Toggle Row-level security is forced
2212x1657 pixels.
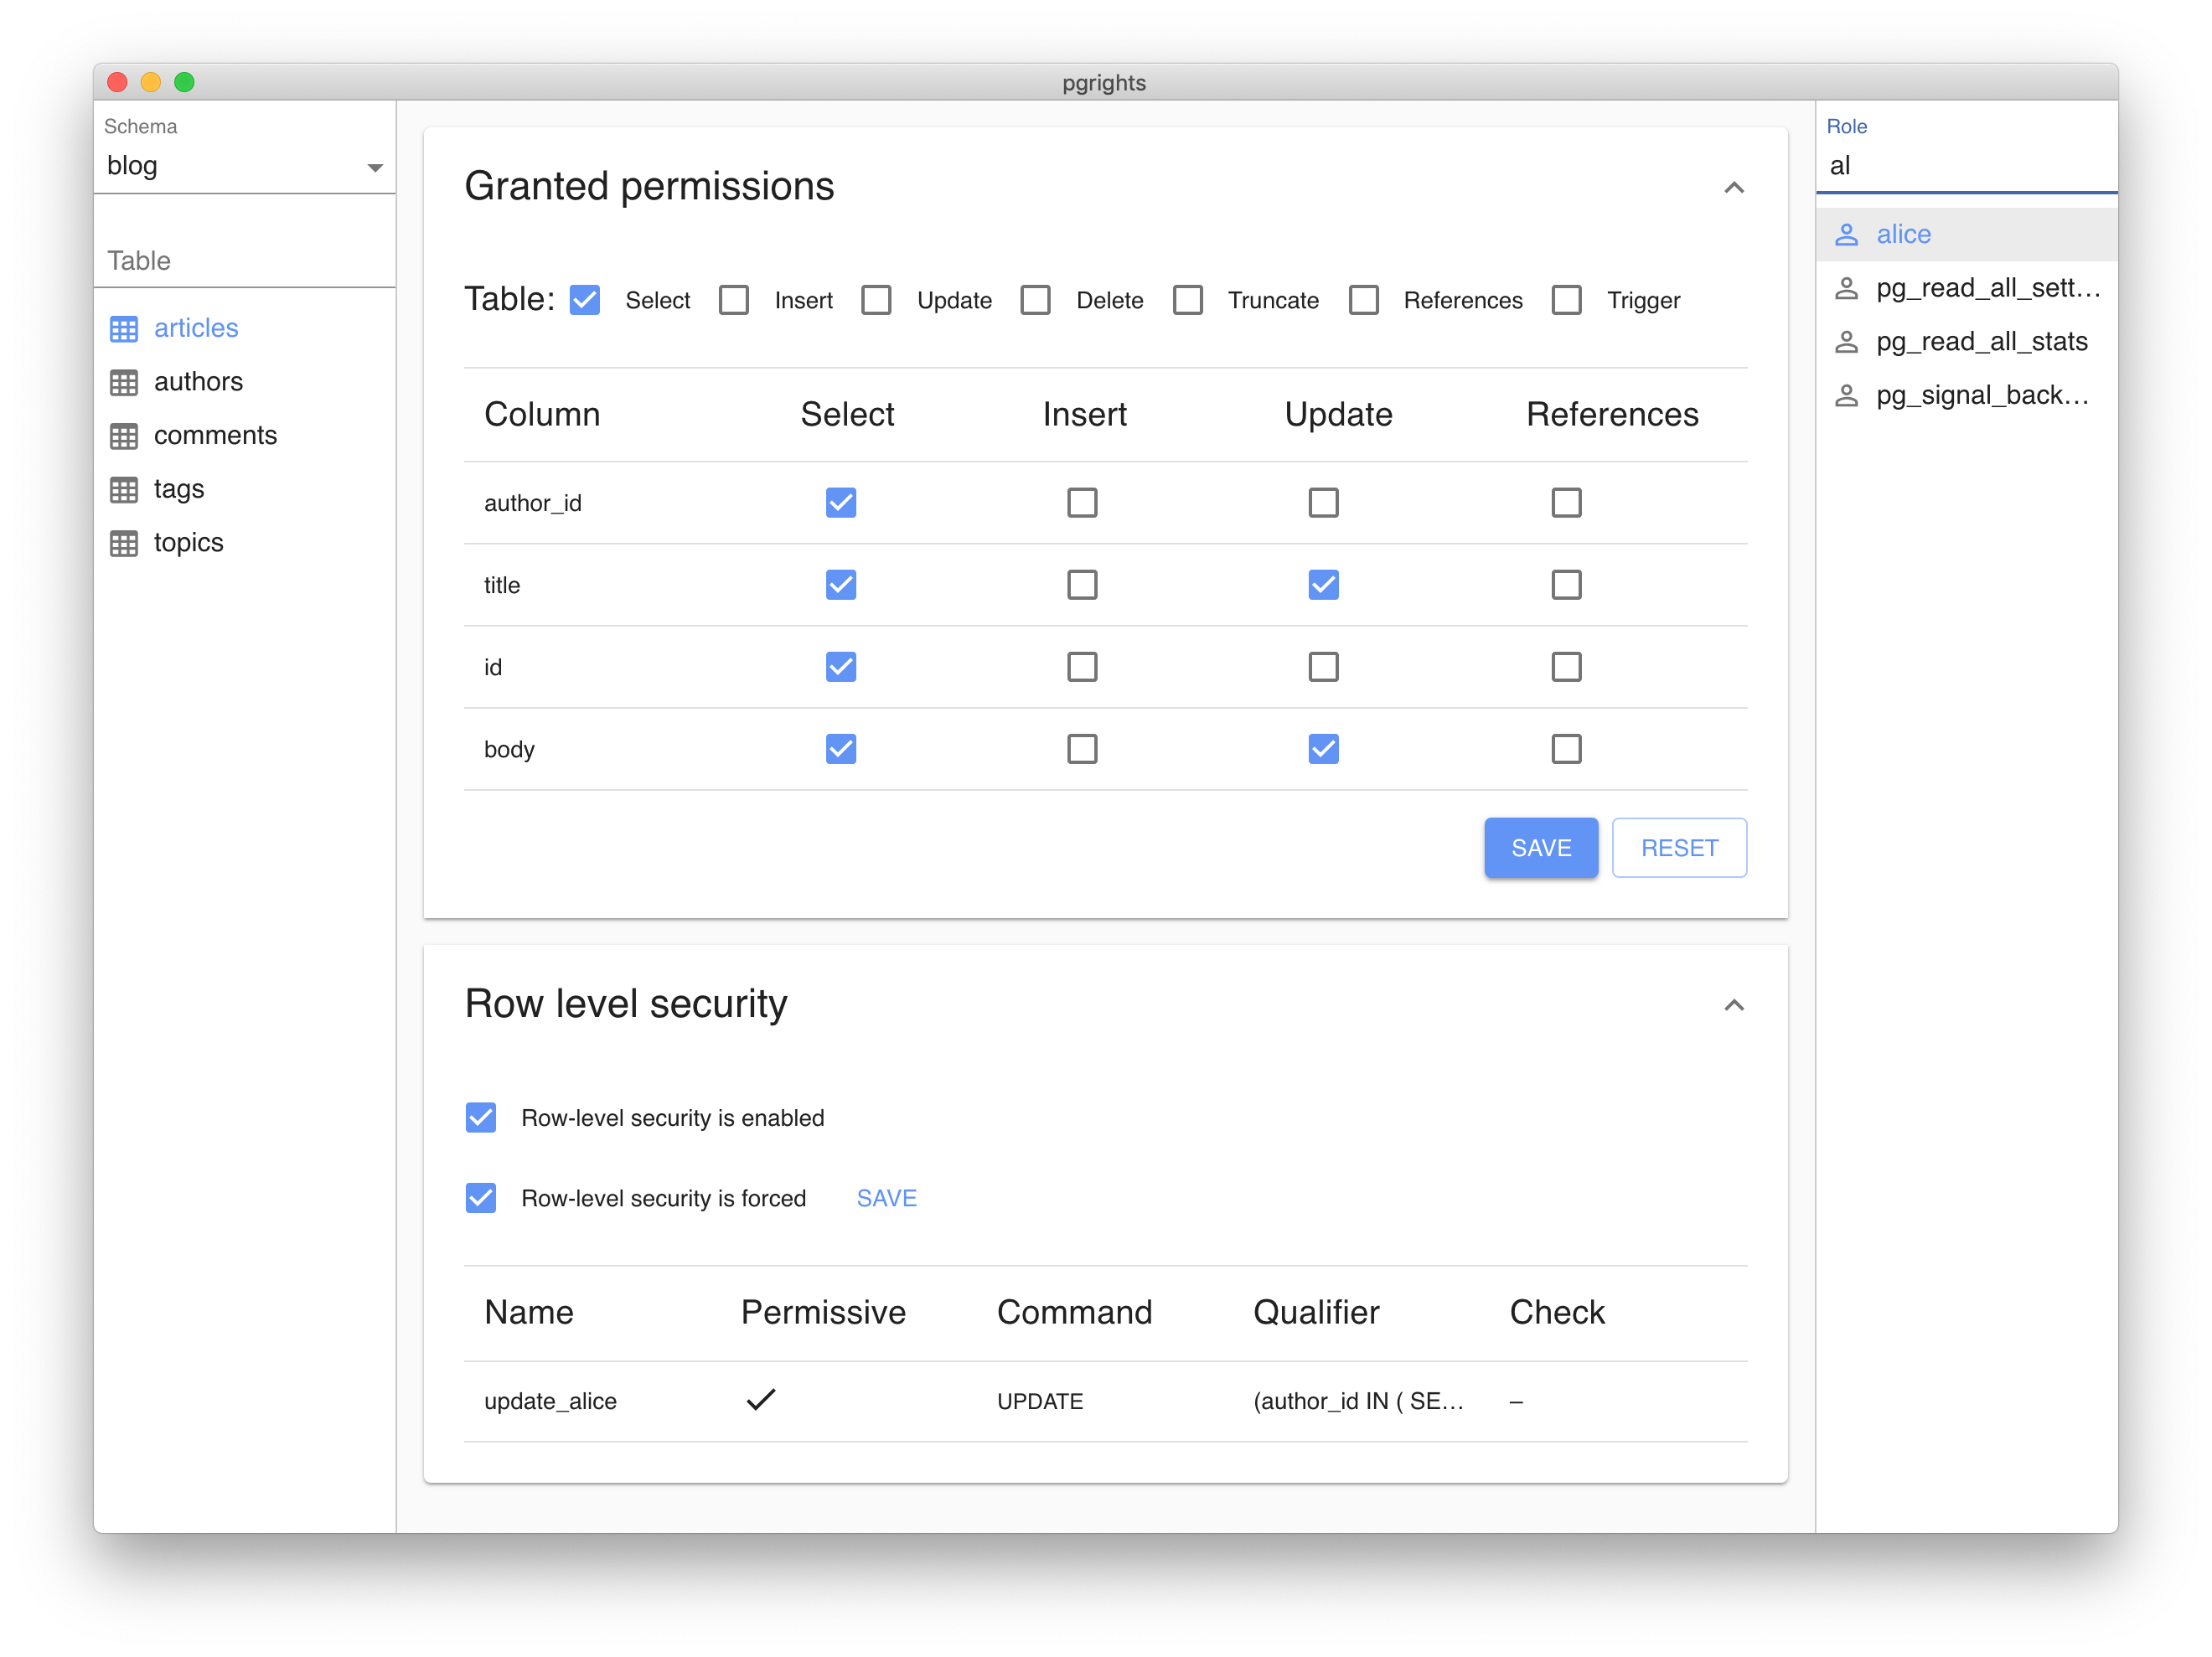[x=481, y=1198]
